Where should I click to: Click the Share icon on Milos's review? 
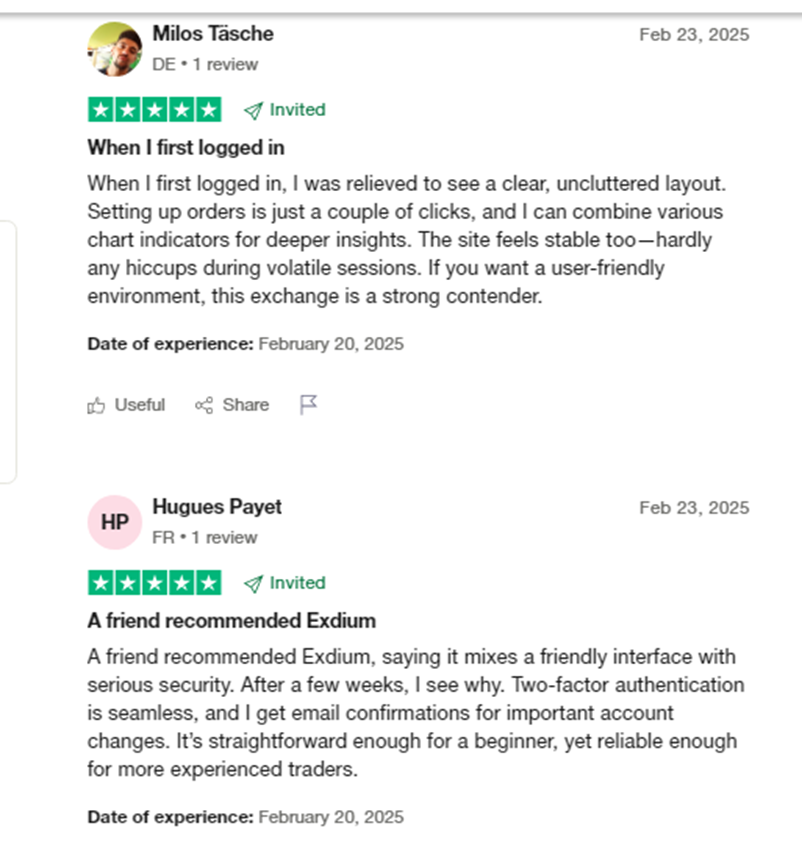tap(204, 405)
